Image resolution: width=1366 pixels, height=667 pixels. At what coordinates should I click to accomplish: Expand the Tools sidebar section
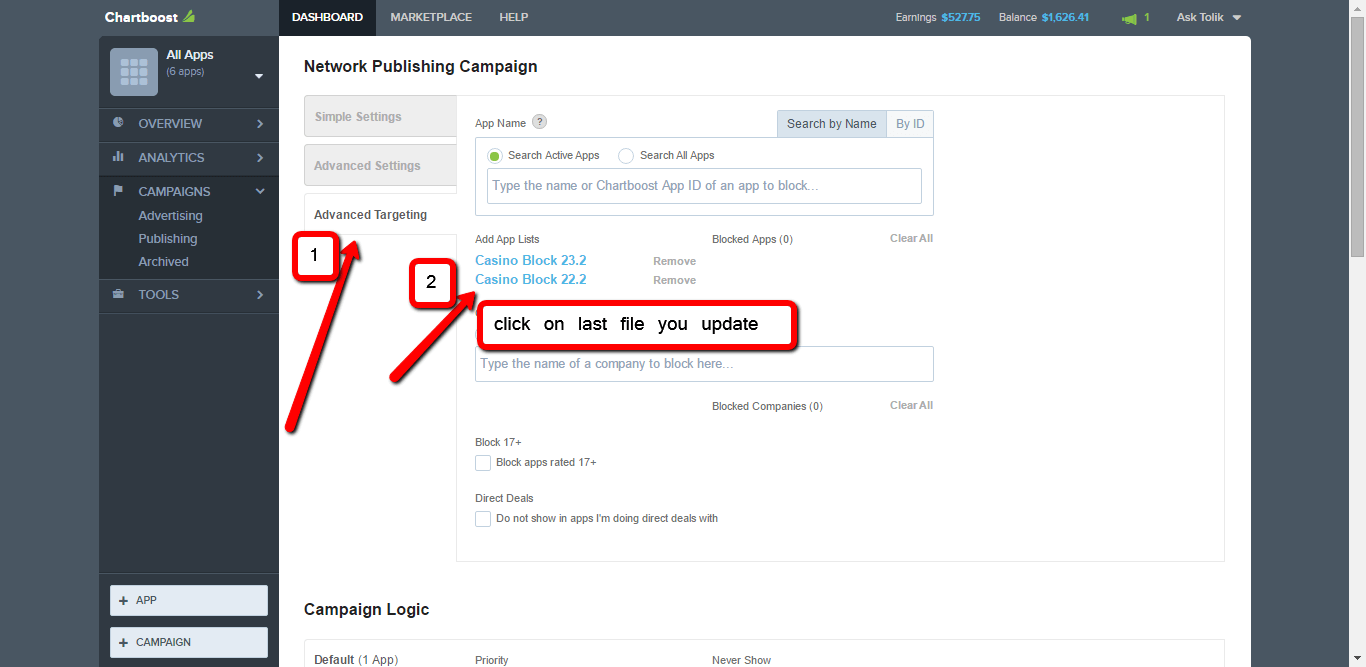click(260, 295)
